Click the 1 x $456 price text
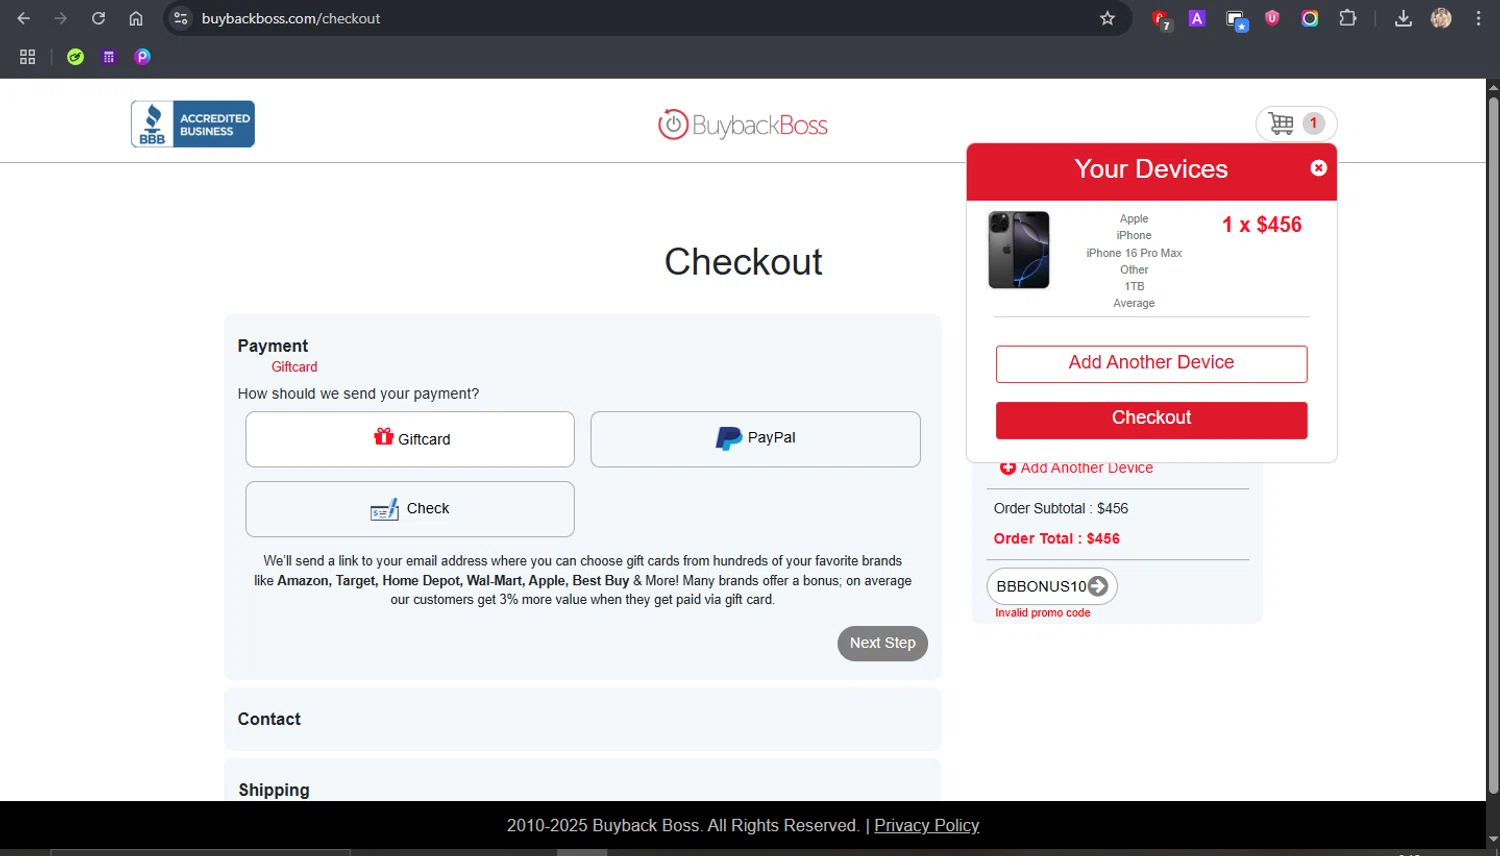 pos(1262,225)
